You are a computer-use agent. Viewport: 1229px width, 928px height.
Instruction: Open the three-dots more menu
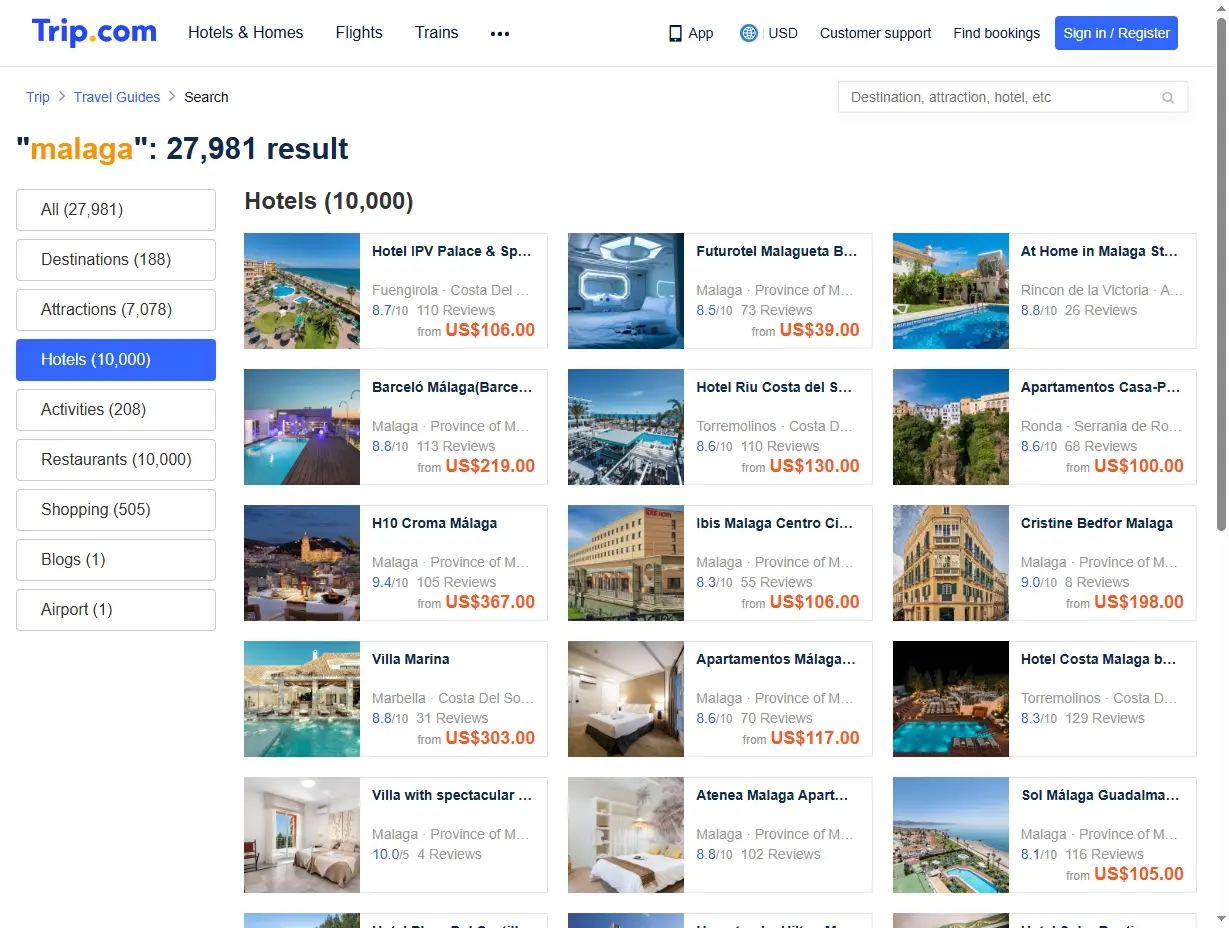[500, 33]
